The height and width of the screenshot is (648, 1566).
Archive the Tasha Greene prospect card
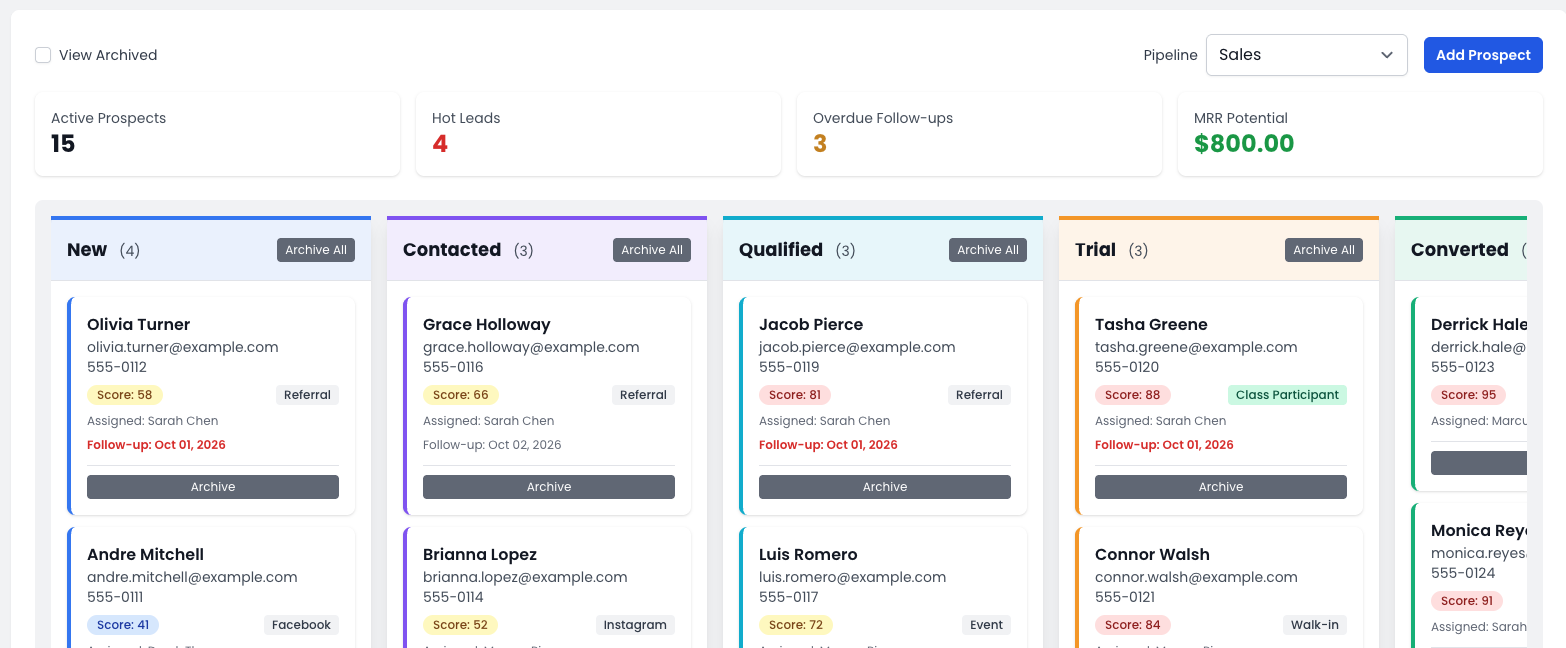click(1221, 487)
